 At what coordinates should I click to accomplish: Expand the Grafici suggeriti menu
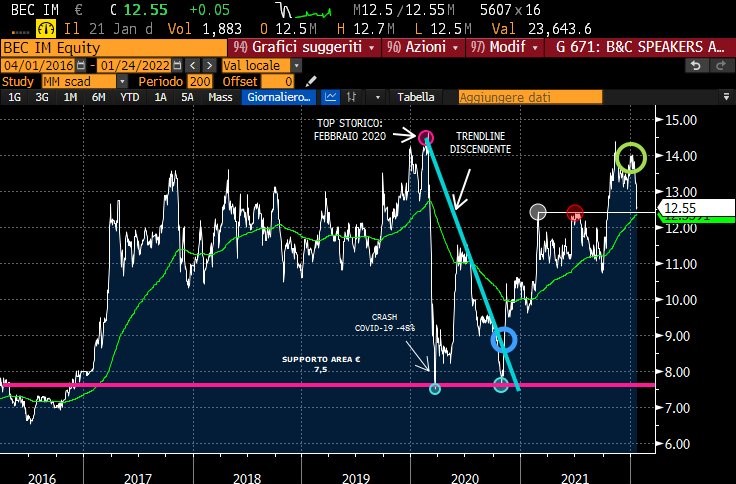point(305,47)
